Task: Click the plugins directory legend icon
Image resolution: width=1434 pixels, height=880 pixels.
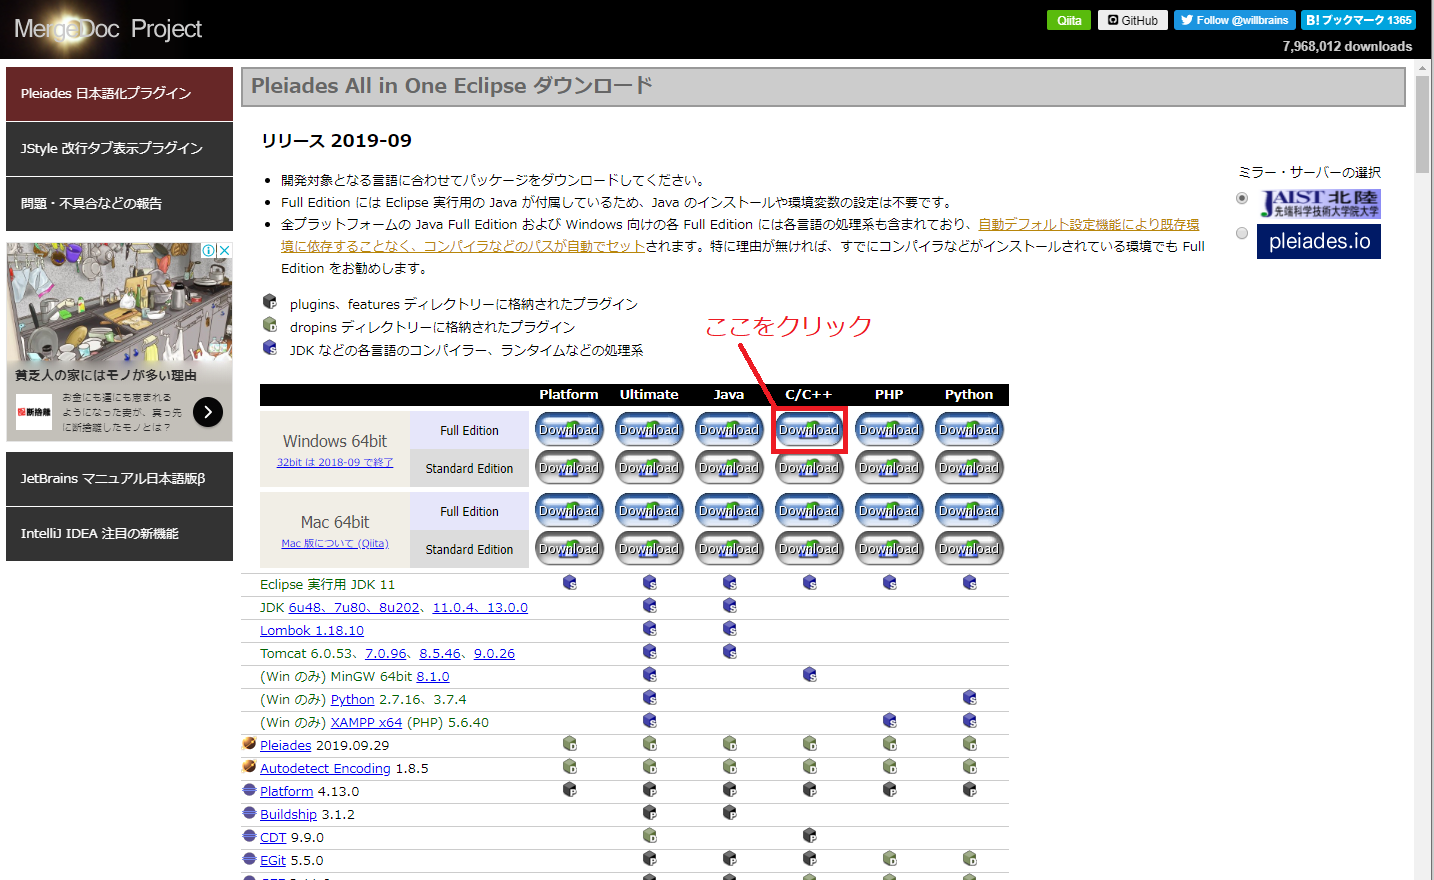Action: 270,302
